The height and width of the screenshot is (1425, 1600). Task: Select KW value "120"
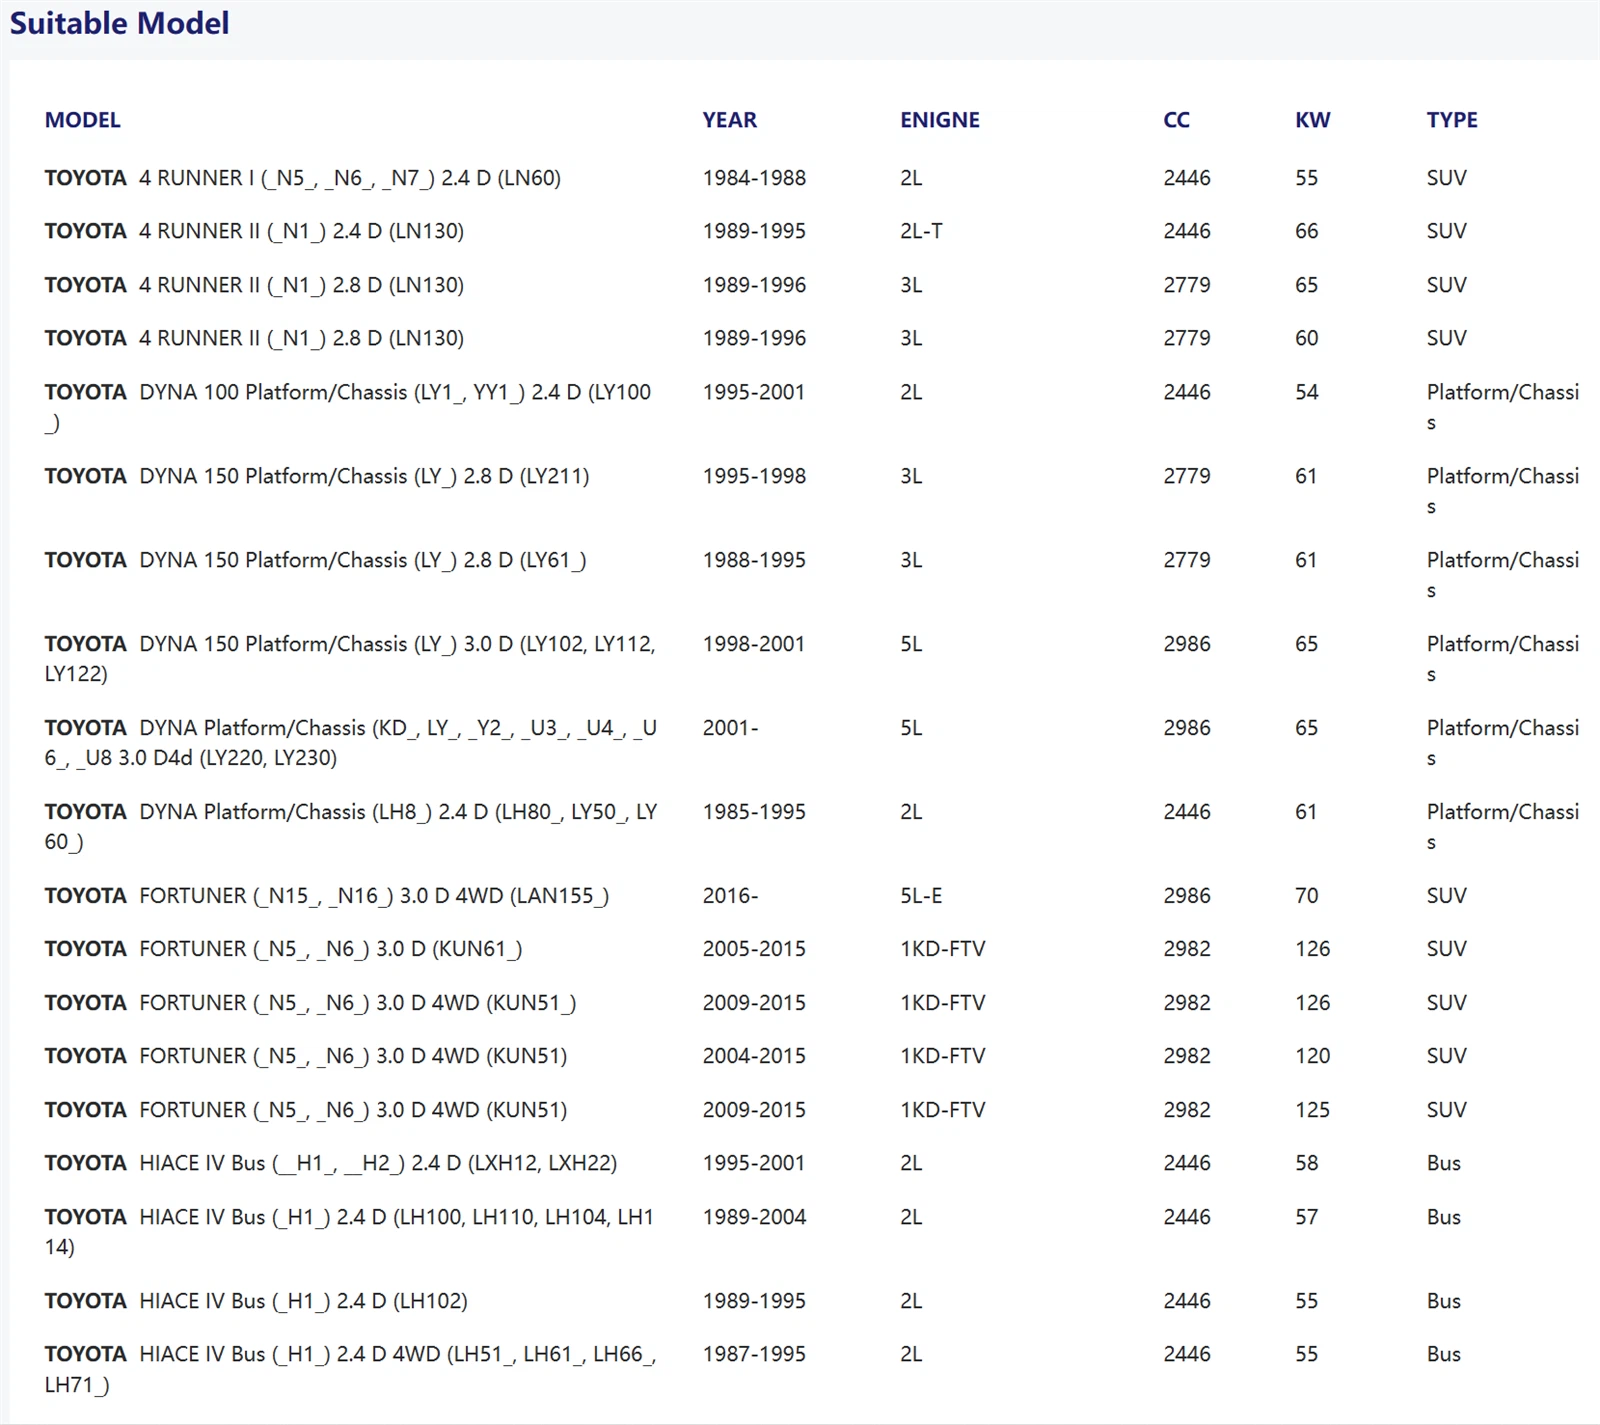(x=1312, y=1056)
